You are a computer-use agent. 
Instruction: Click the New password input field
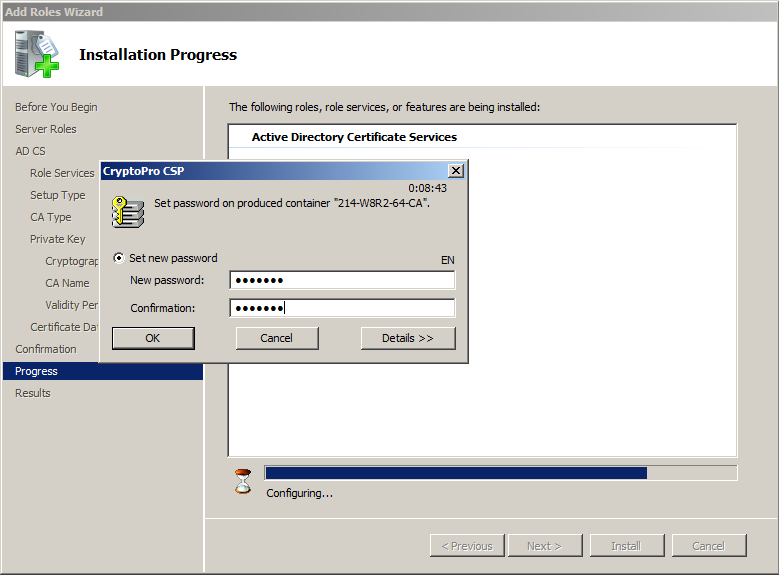(x=341, y=280)
